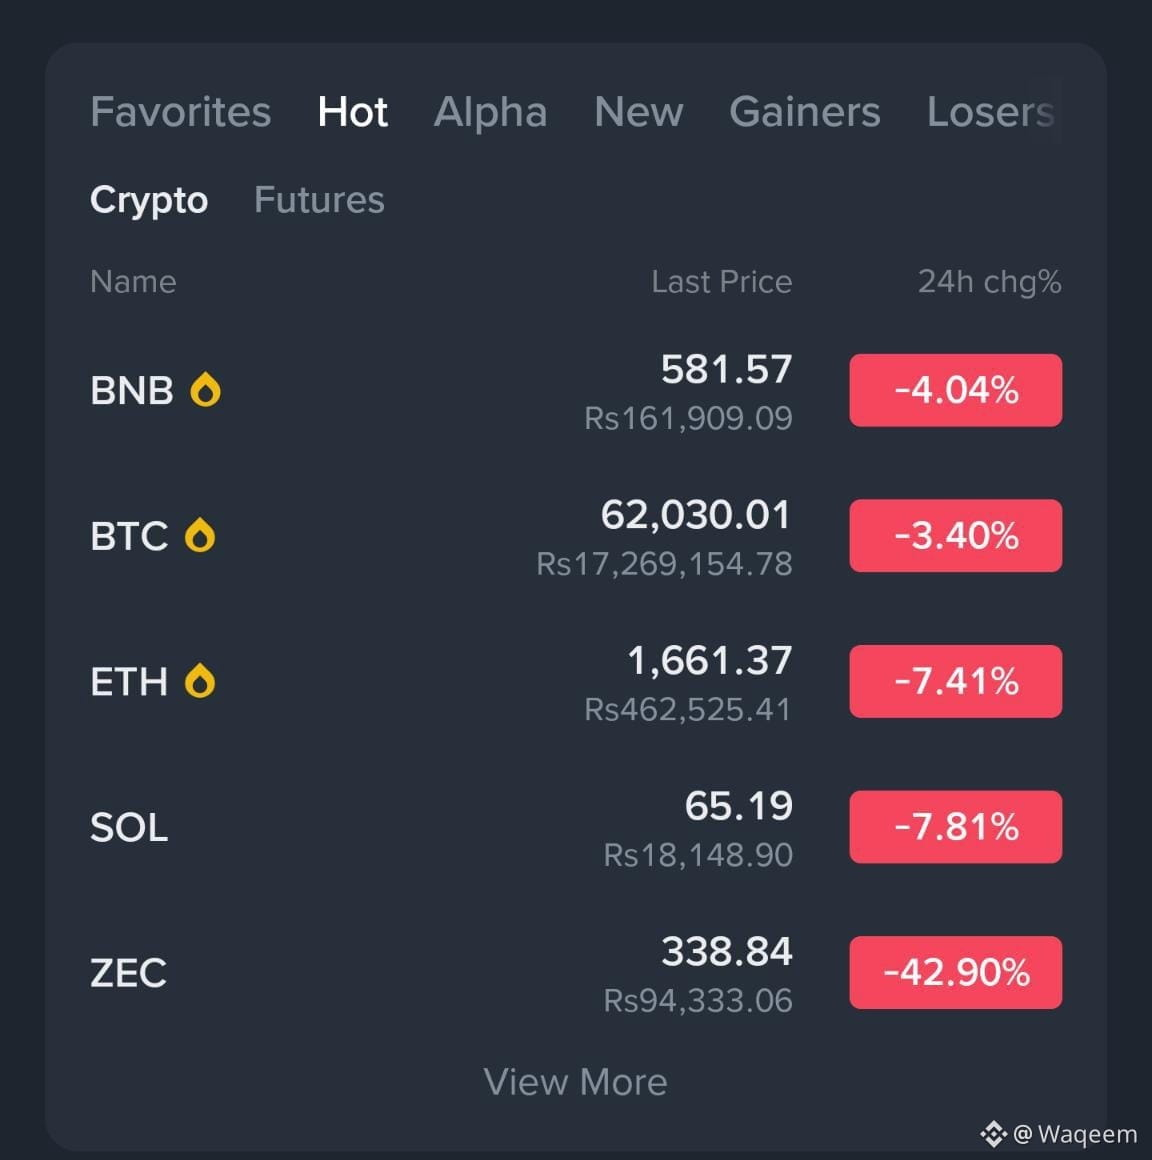1152x1160 pixels.
Task: Click the ZEC -42.90% change badge
Action: pos(955,972)
